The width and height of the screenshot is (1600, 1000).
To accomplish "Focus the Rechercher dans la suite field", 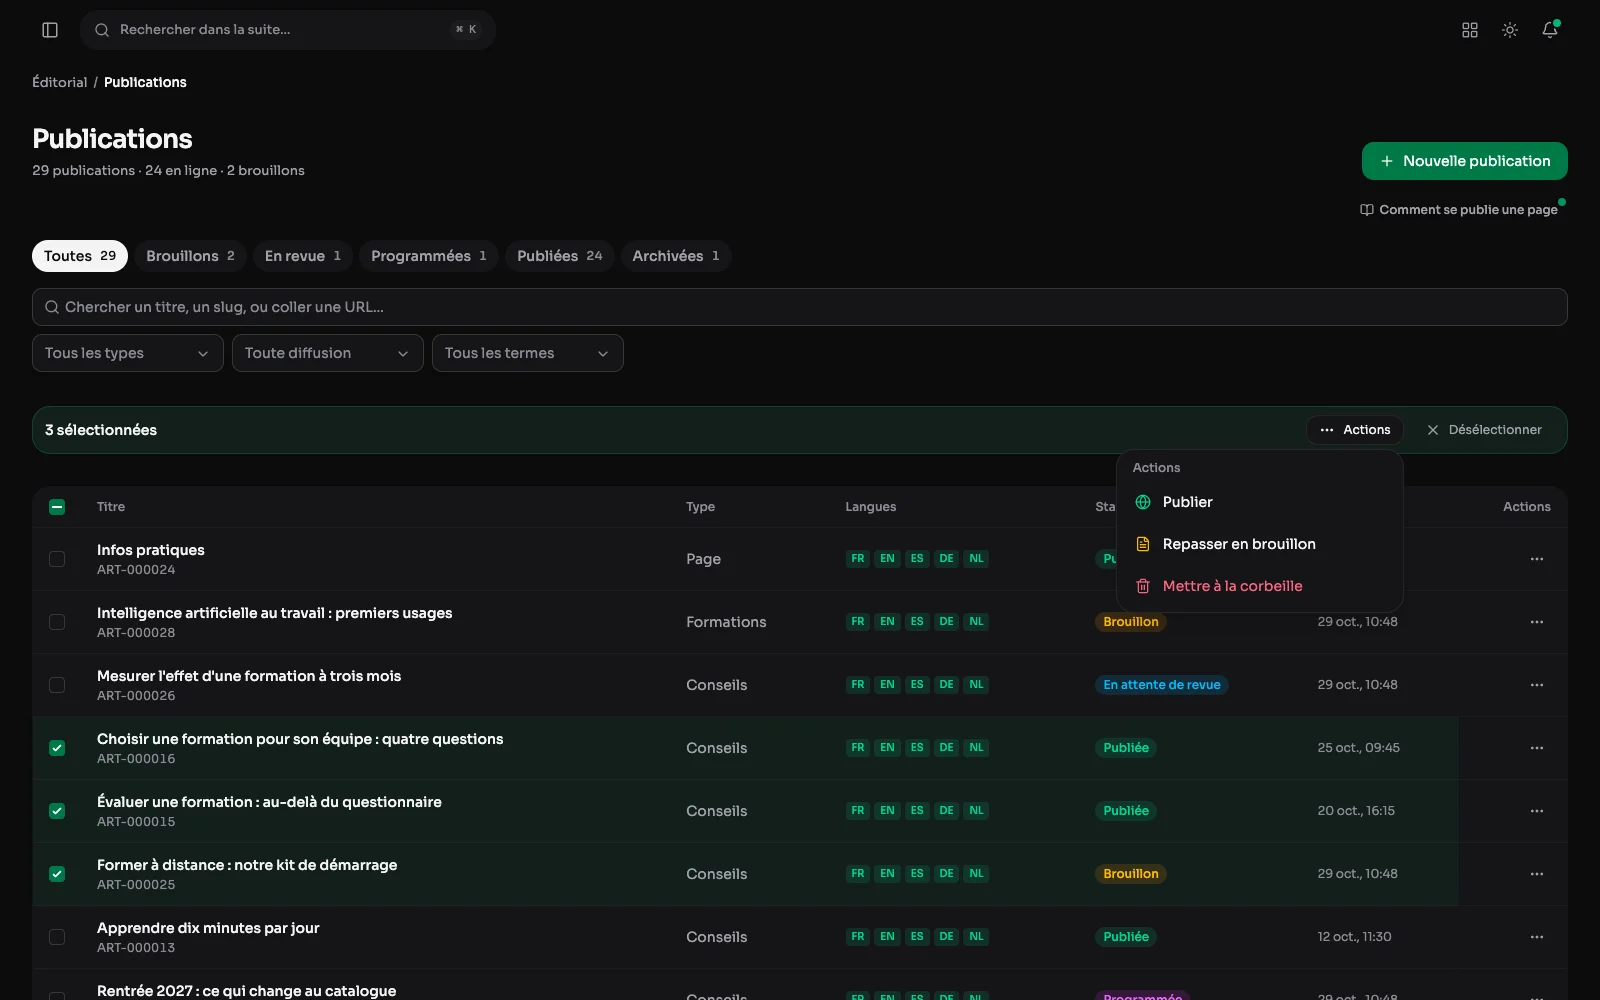I will tap(288, 30).
